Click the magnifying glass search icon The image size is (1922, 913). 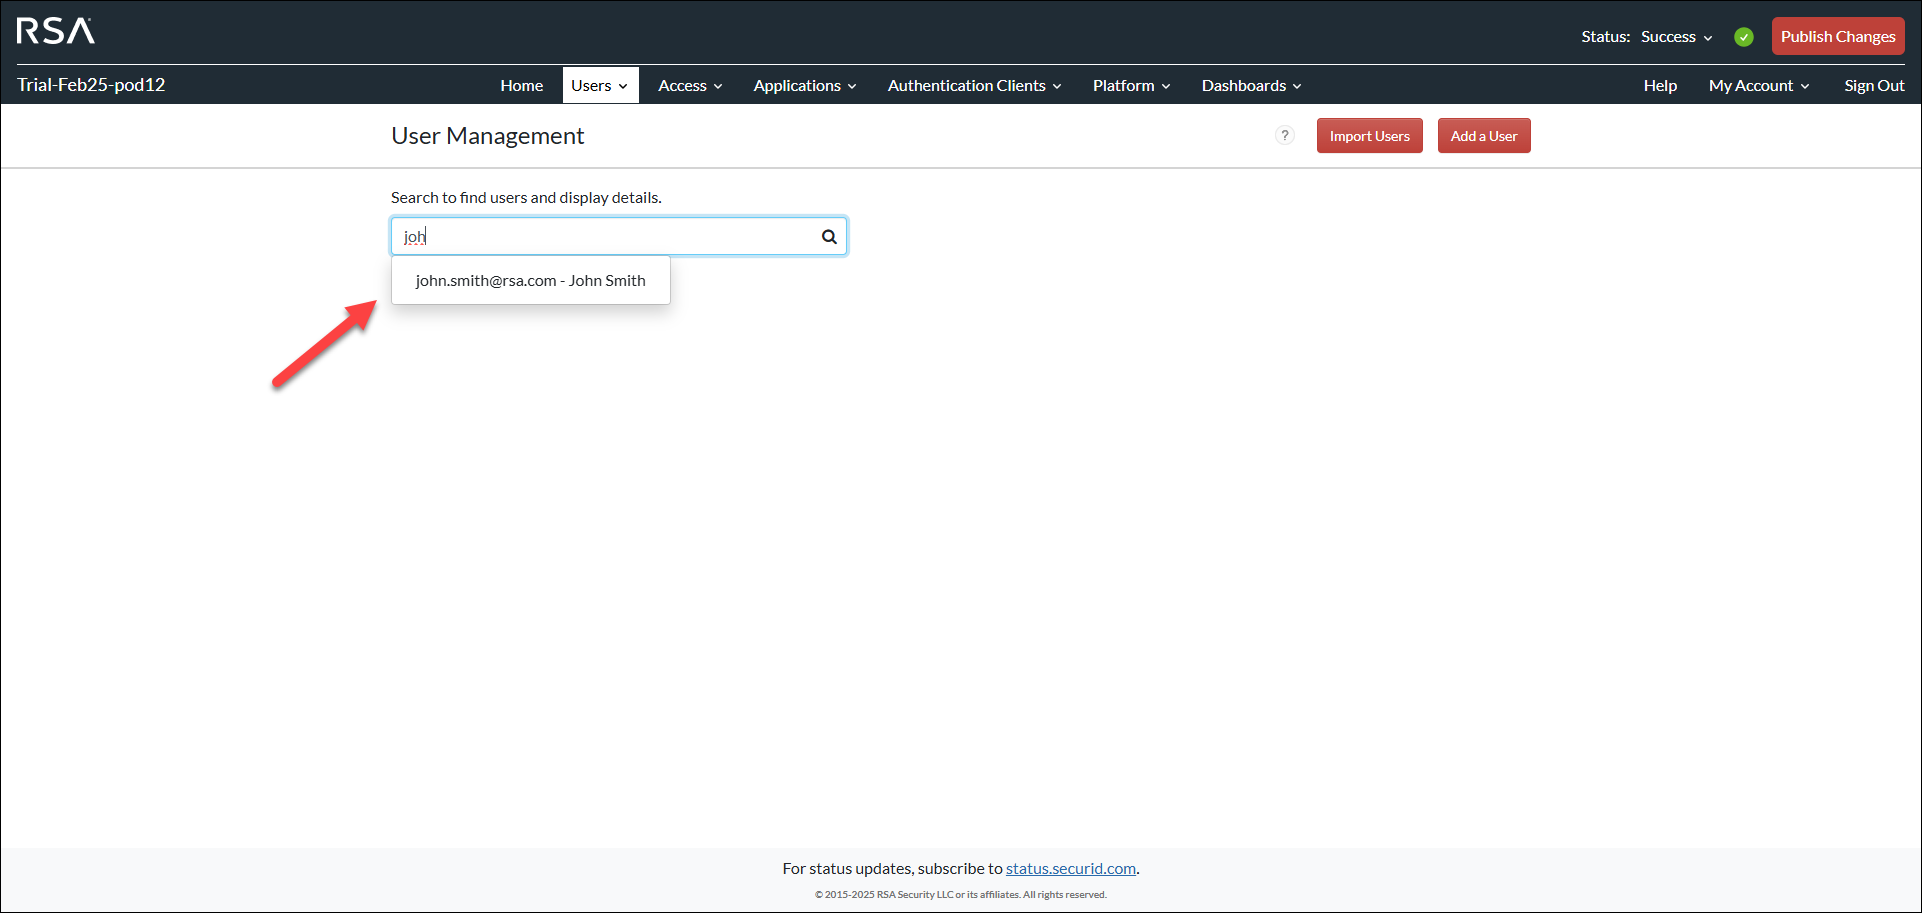[x=829, y=237]
